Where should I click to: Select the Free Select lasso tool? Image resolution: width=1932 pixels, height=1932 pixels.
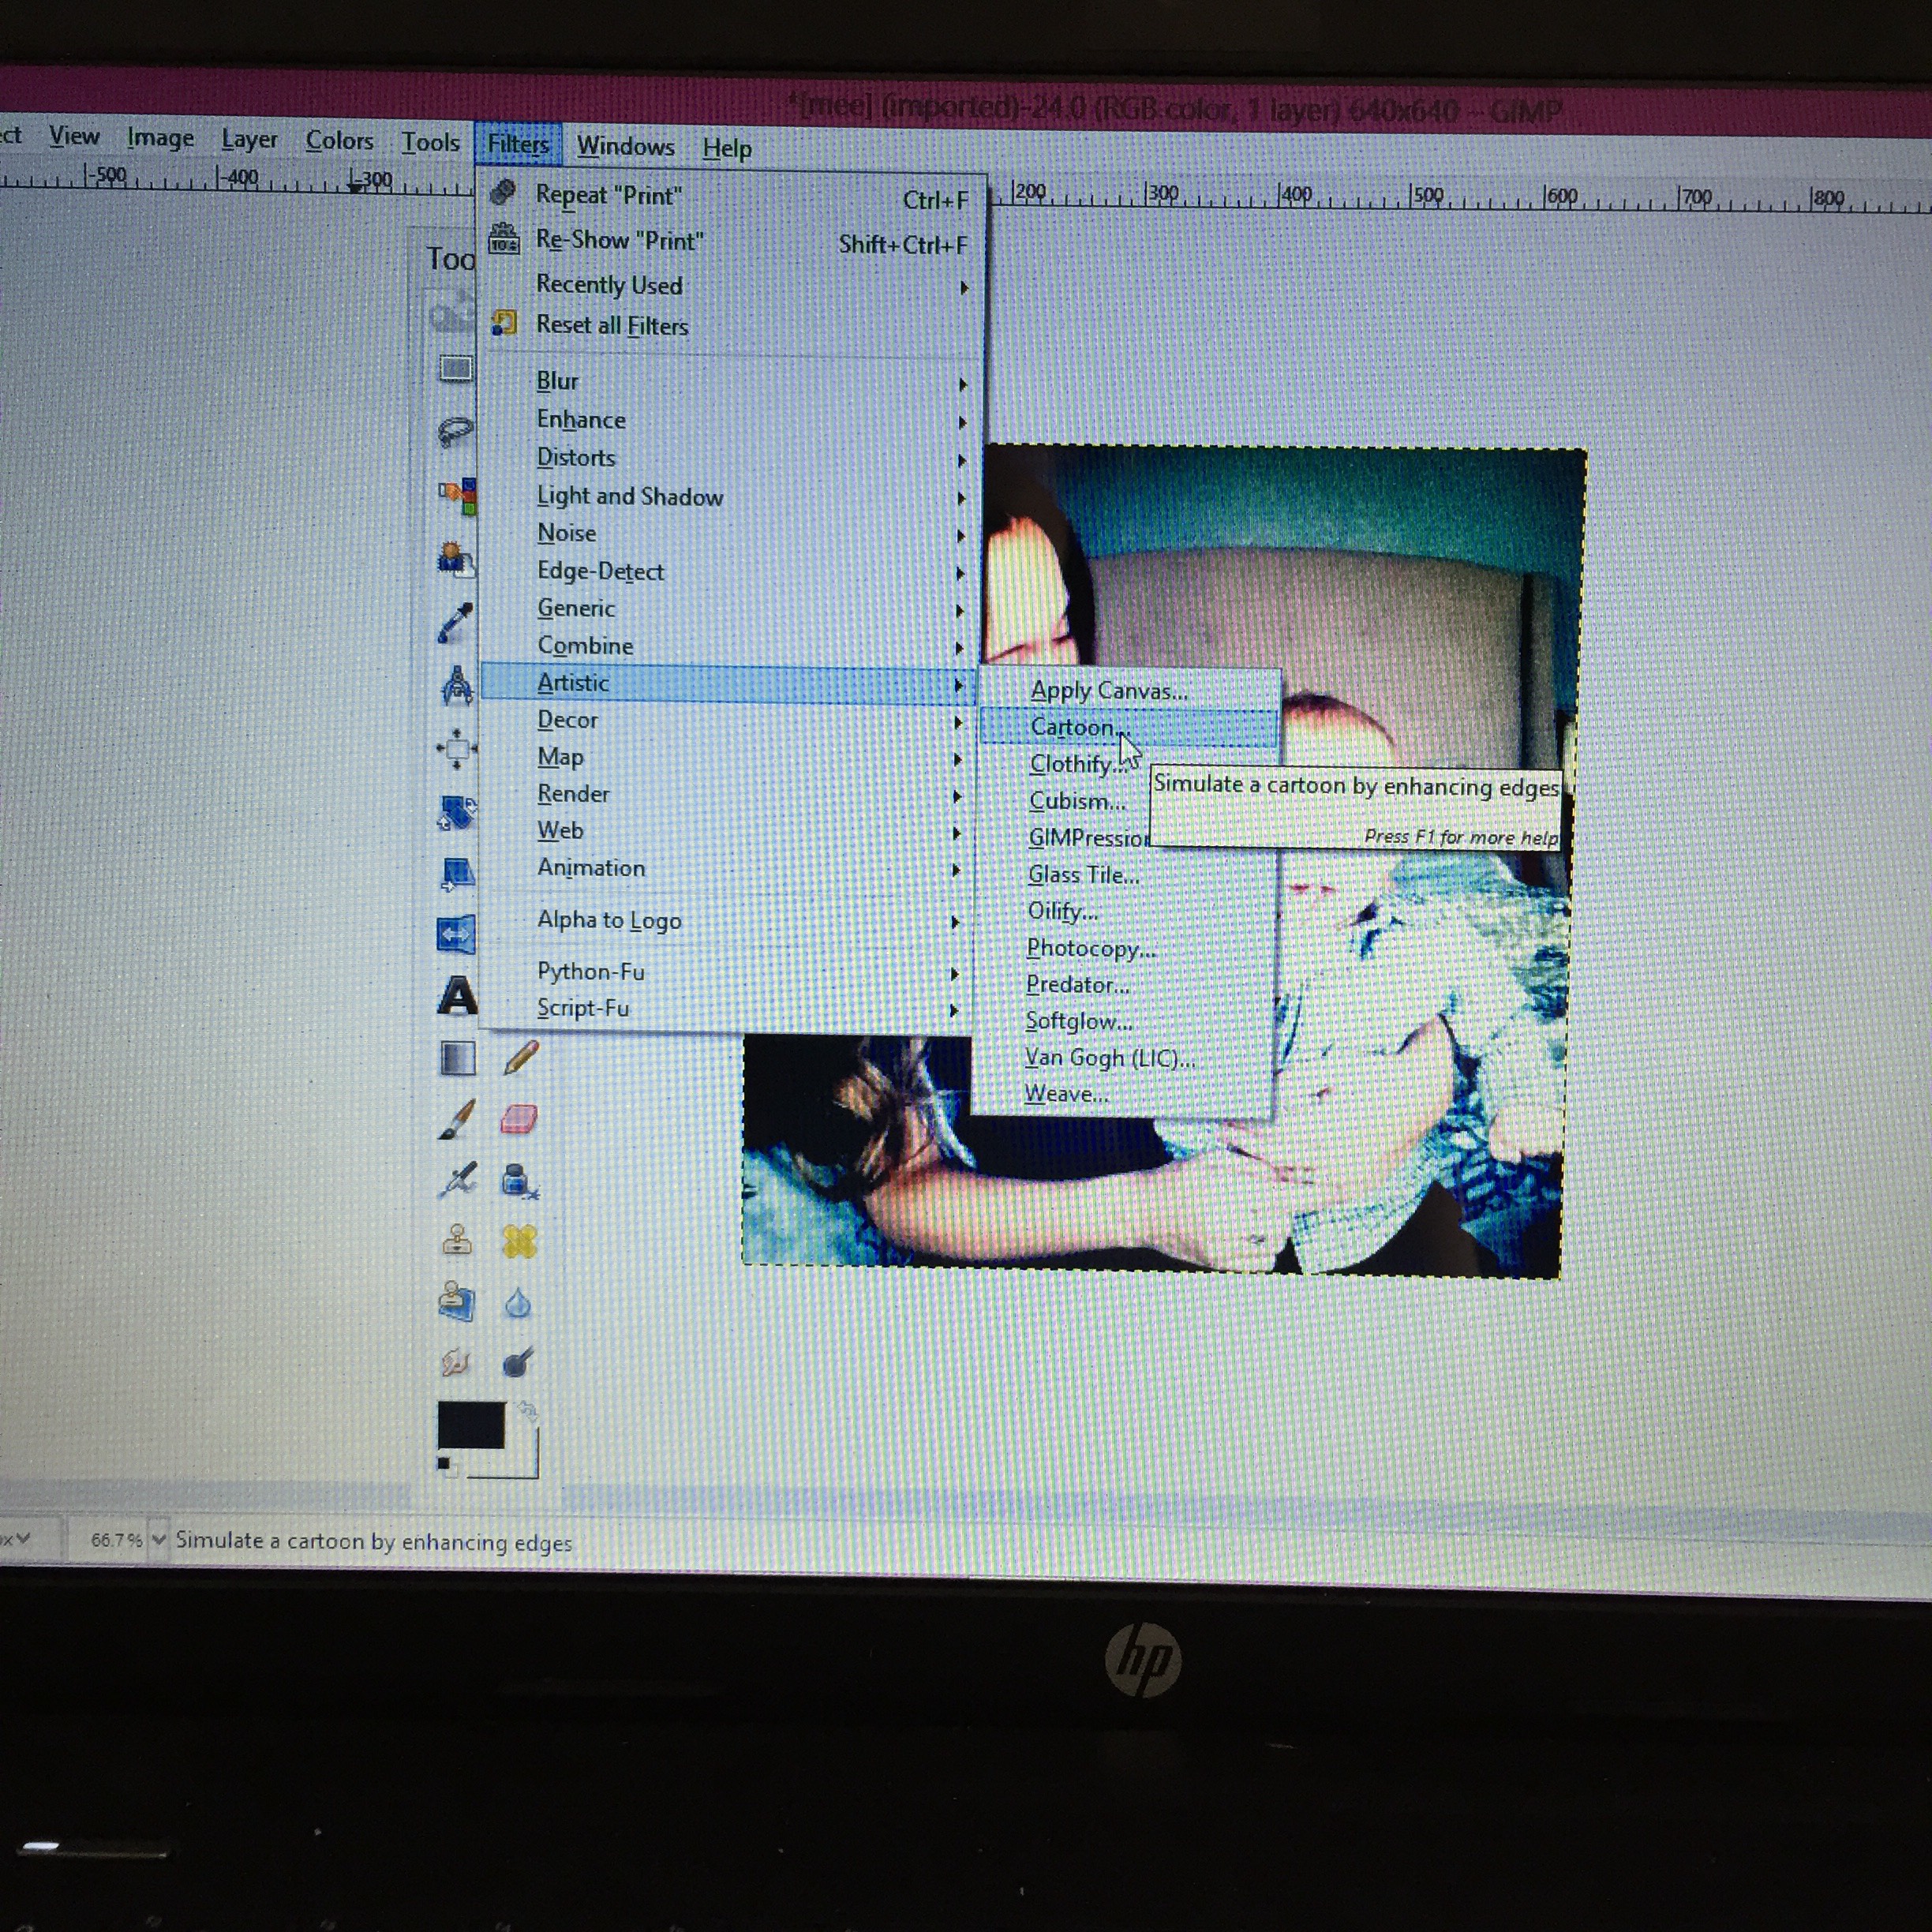point(455,432)
